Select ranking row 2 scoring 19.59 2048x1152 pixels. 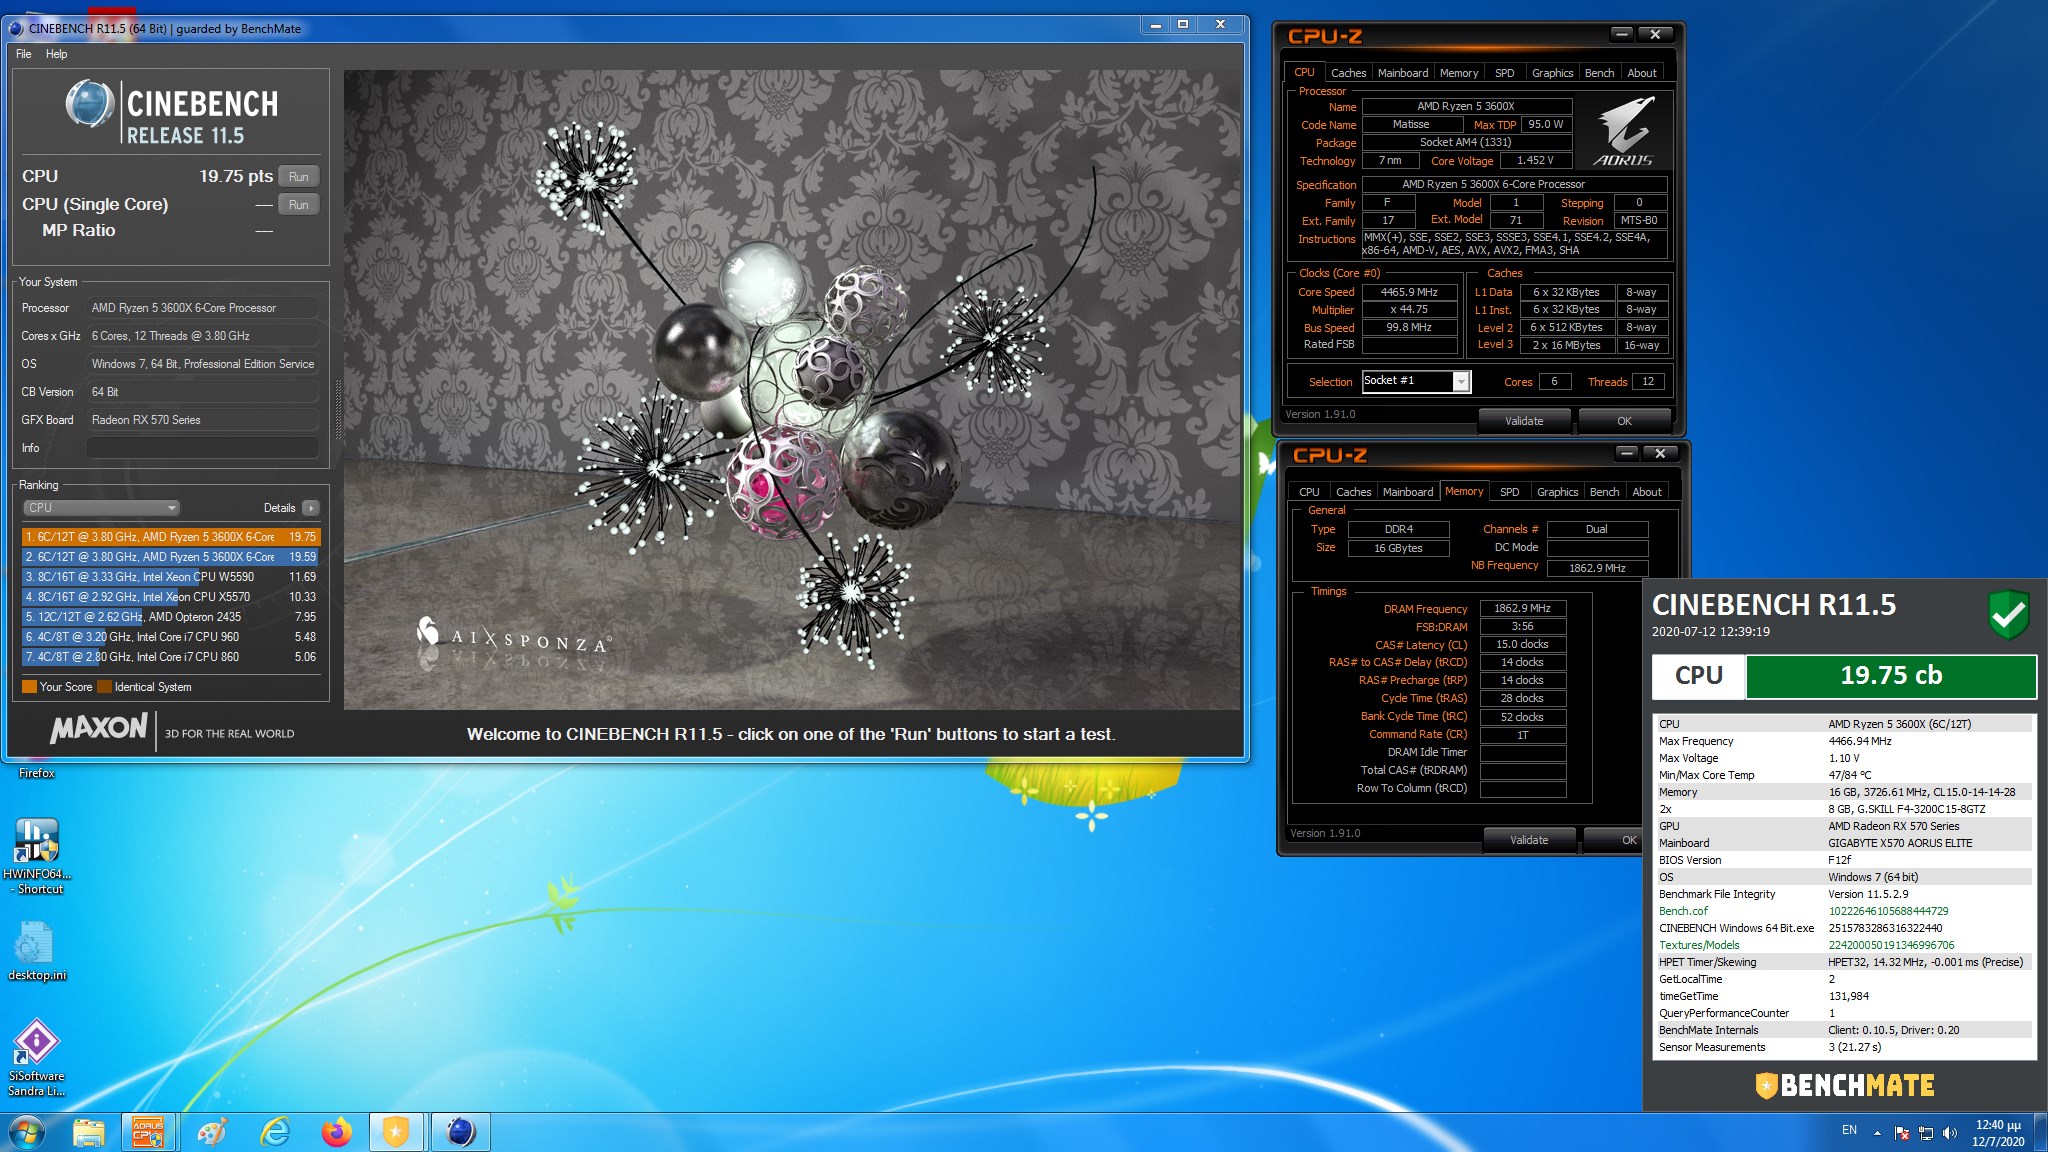[x=171, y=557]
